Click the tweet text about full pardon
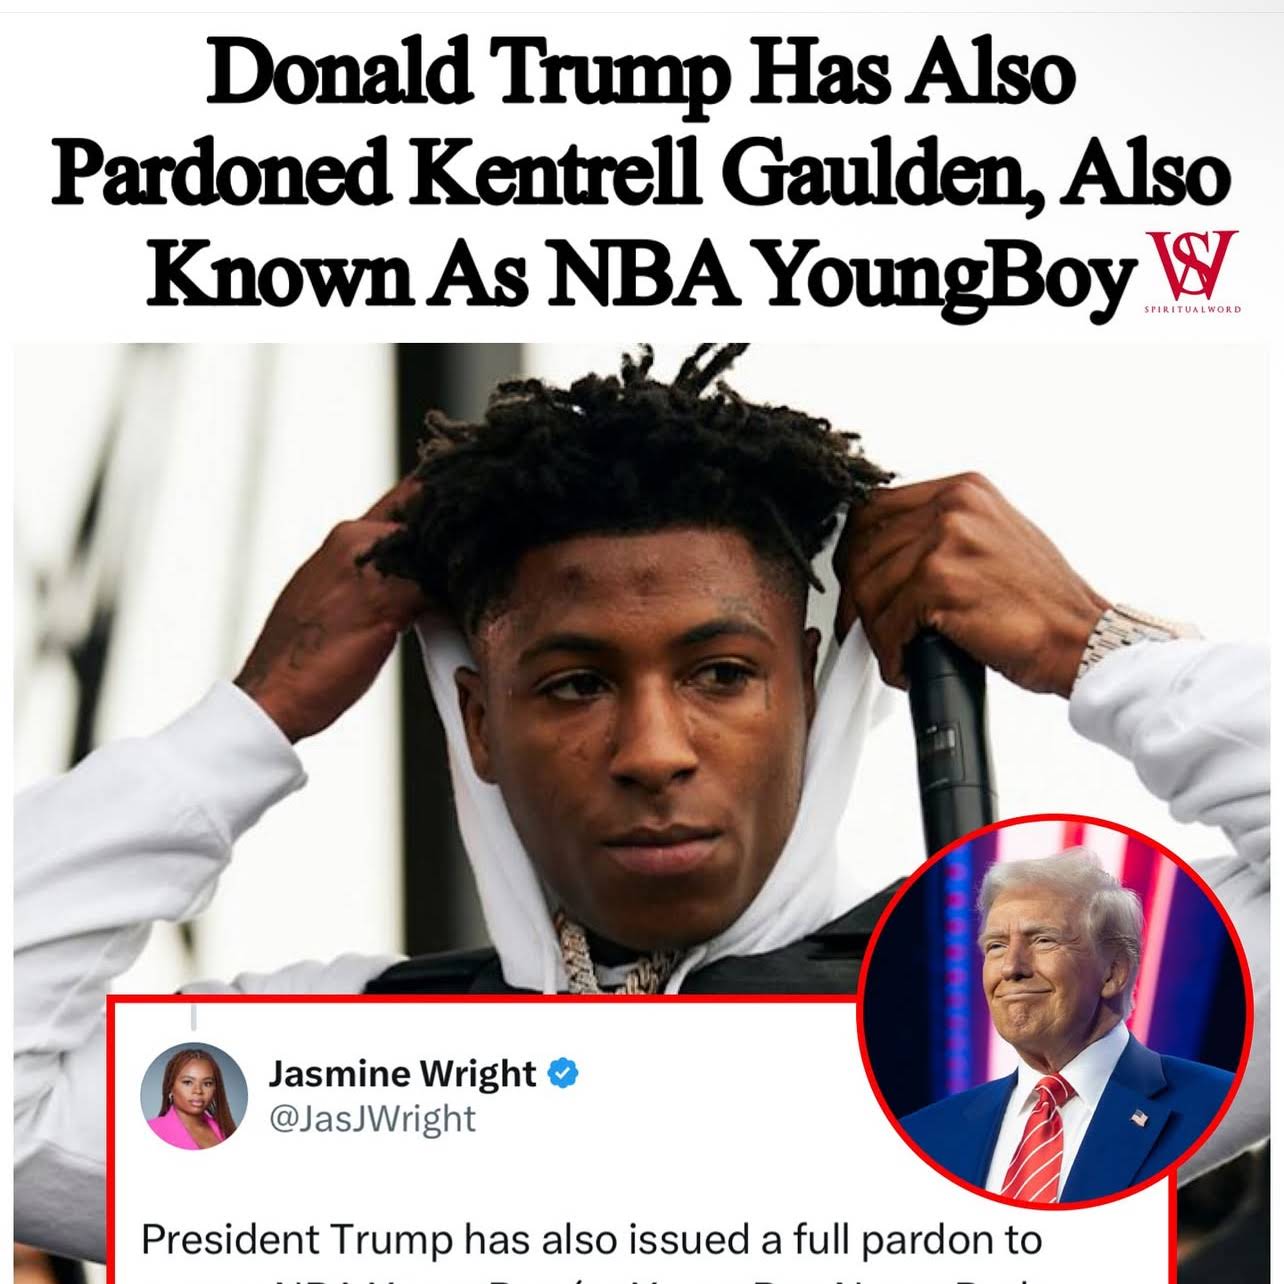 click(x=592, y=1239)
